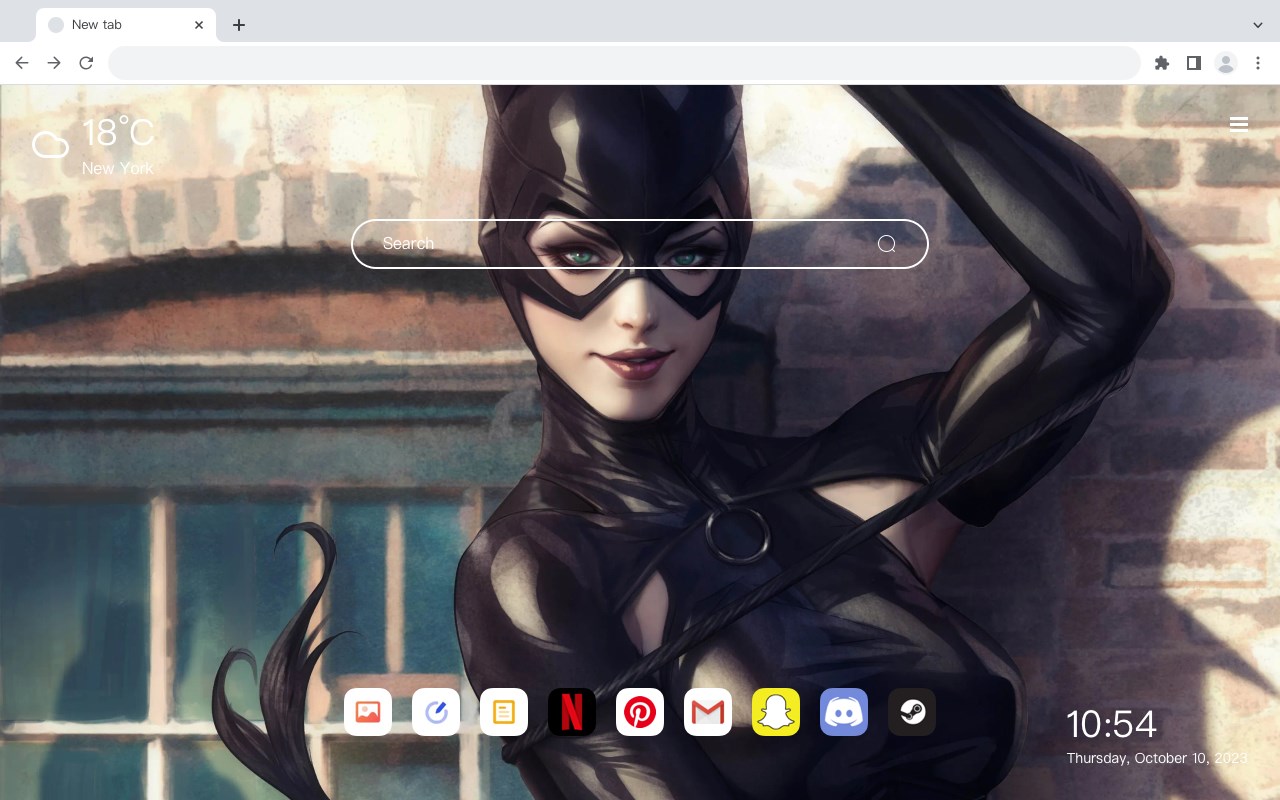The width and height of the screenshot is (1280, 800).
Task: Open the Discord shortcut
Action: tap(844, 712)
